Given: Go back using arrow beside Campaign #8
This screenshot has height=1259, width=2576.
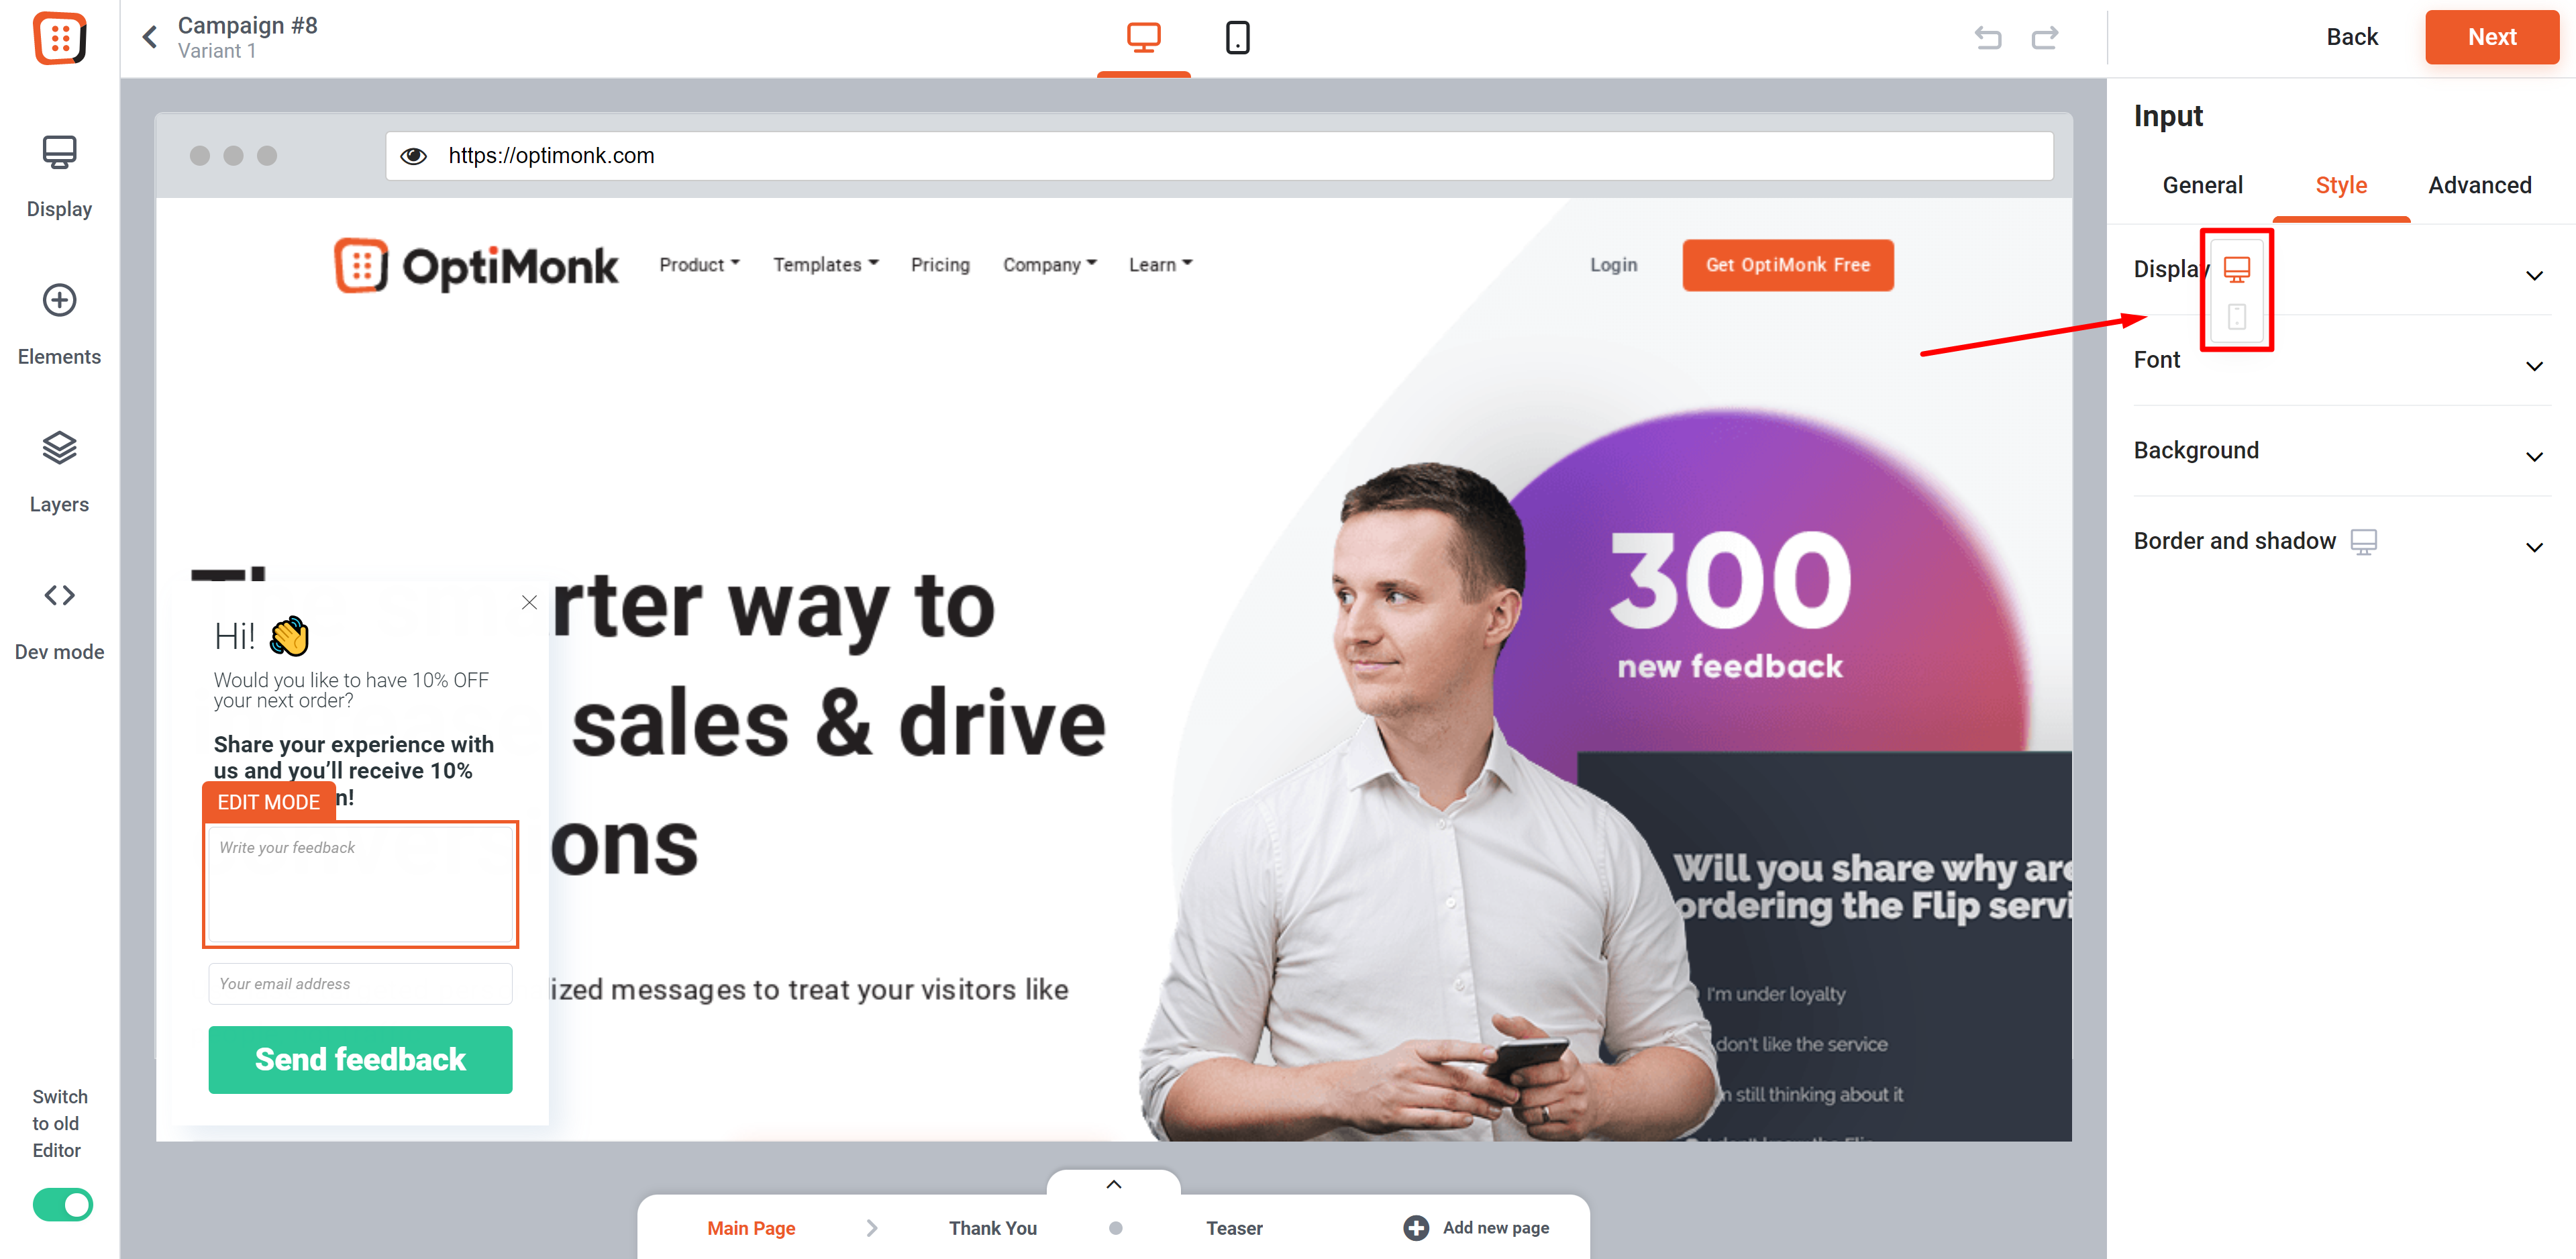Looking at the screenshot, I should (150, 37).
